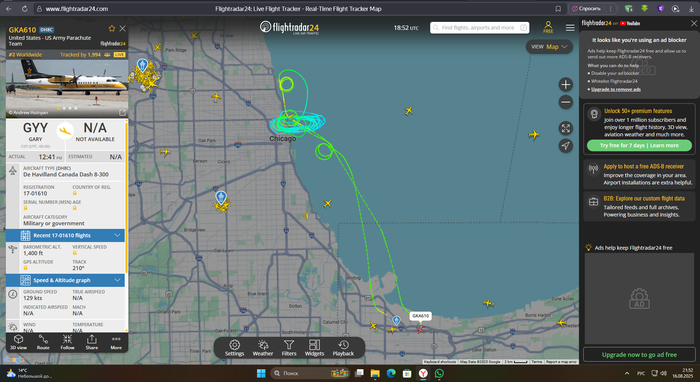The image size is (700, 382).
Task: Show the flight Route icon
Action: point(43,342)
